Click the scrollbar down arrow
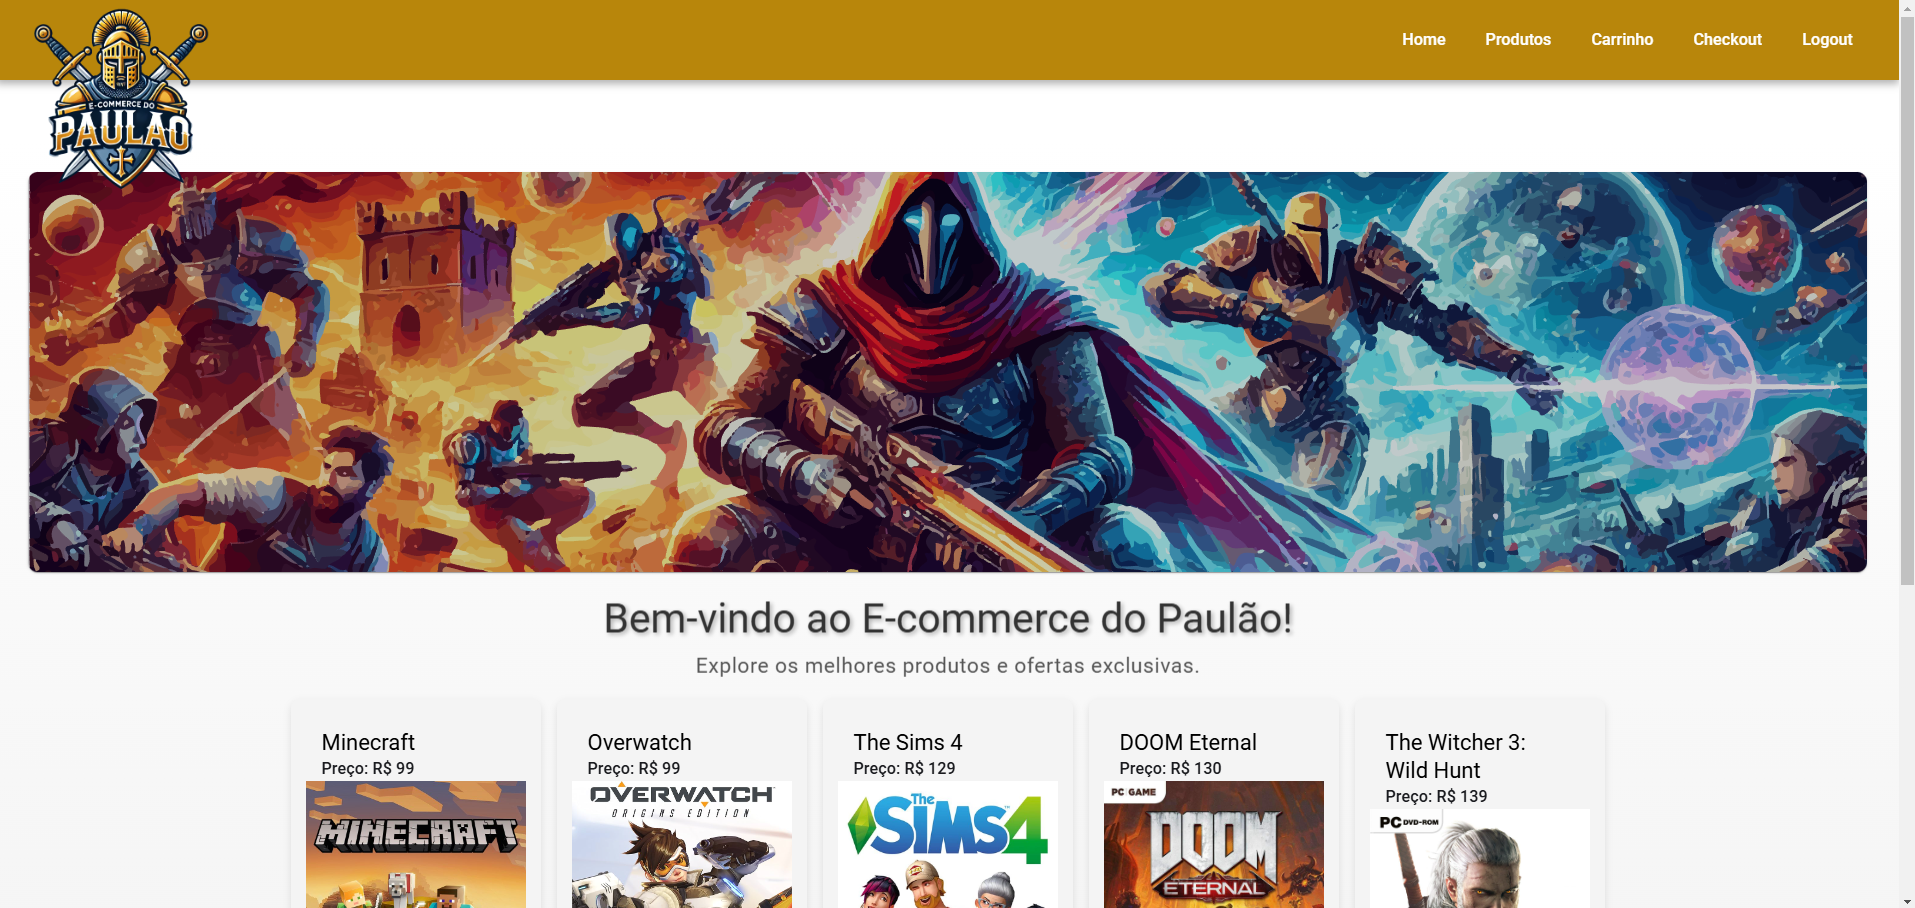 click(x=1907, y=901)
